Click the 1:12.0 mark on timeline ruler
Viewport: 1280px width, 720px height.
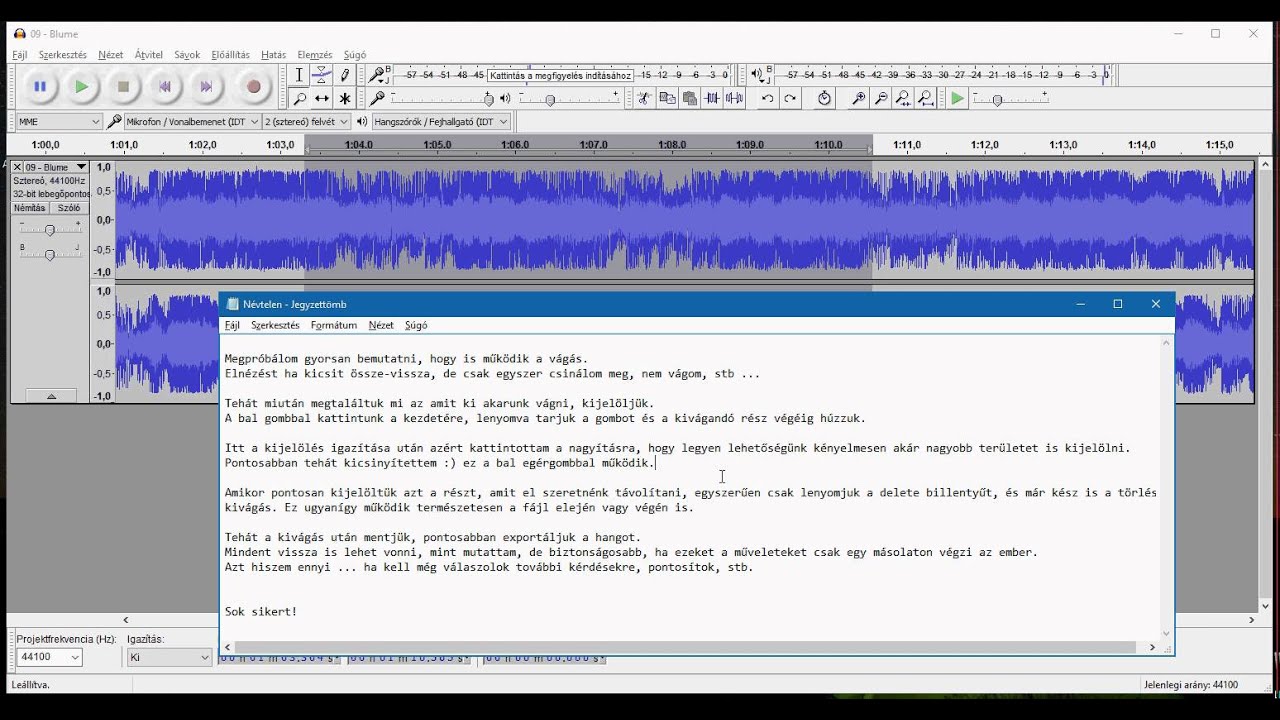984,145
